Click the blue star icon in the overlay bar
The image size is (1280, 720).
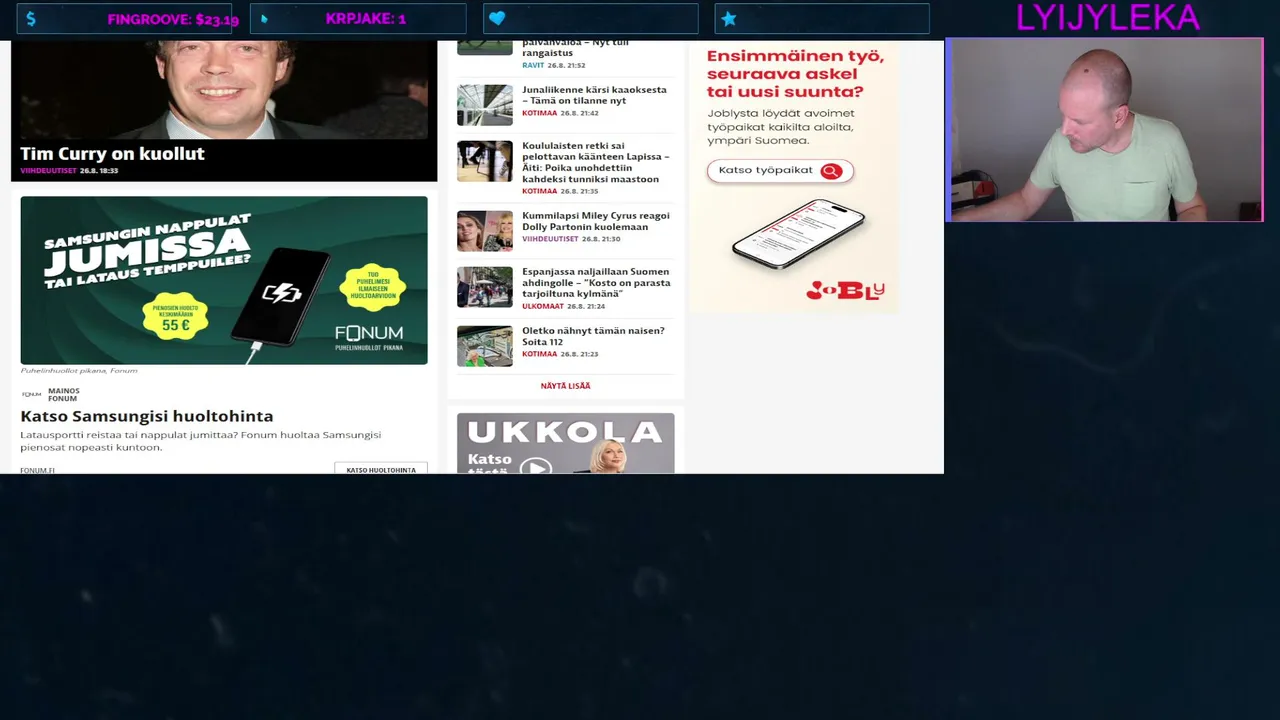click(x=728, y=19)
